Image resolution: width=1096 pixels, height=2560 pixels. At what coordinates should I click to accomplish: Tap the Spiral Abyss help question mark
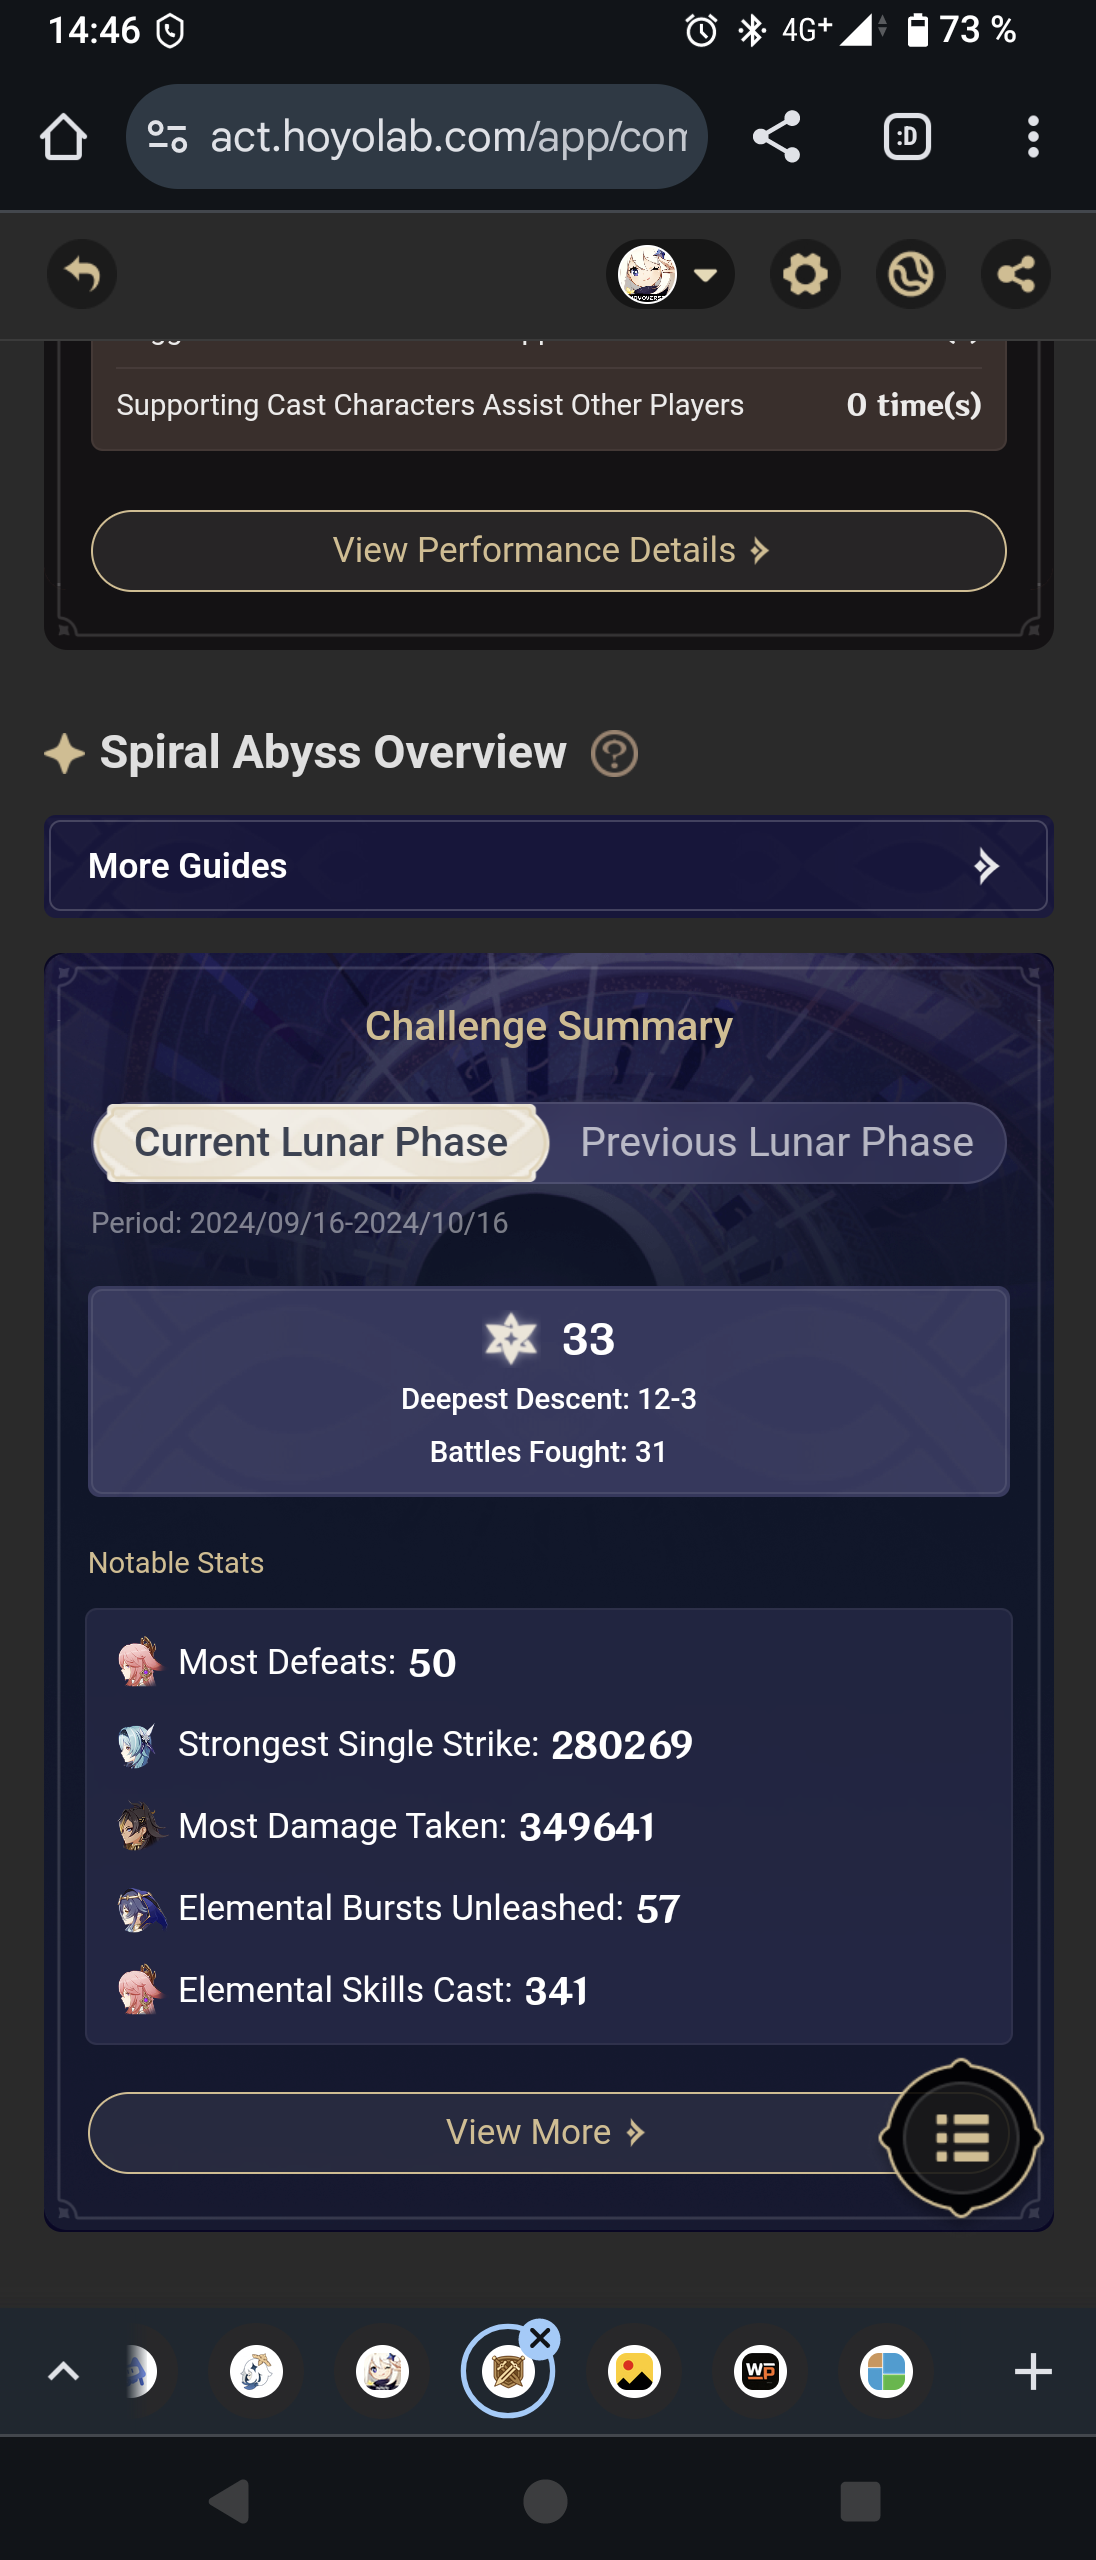pyautogui.click(x=614, y=754)
